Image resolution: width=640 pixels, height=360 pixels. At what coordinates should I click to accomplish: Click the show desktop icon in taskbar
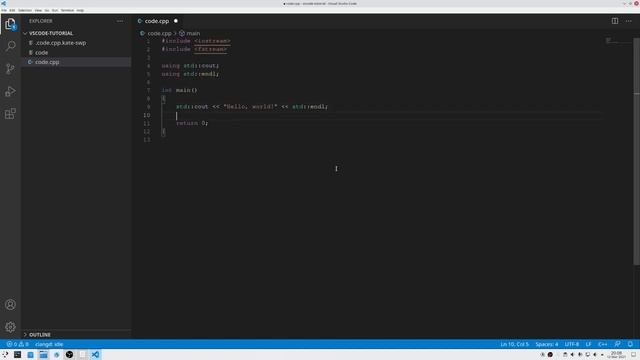tap(634, 354)
